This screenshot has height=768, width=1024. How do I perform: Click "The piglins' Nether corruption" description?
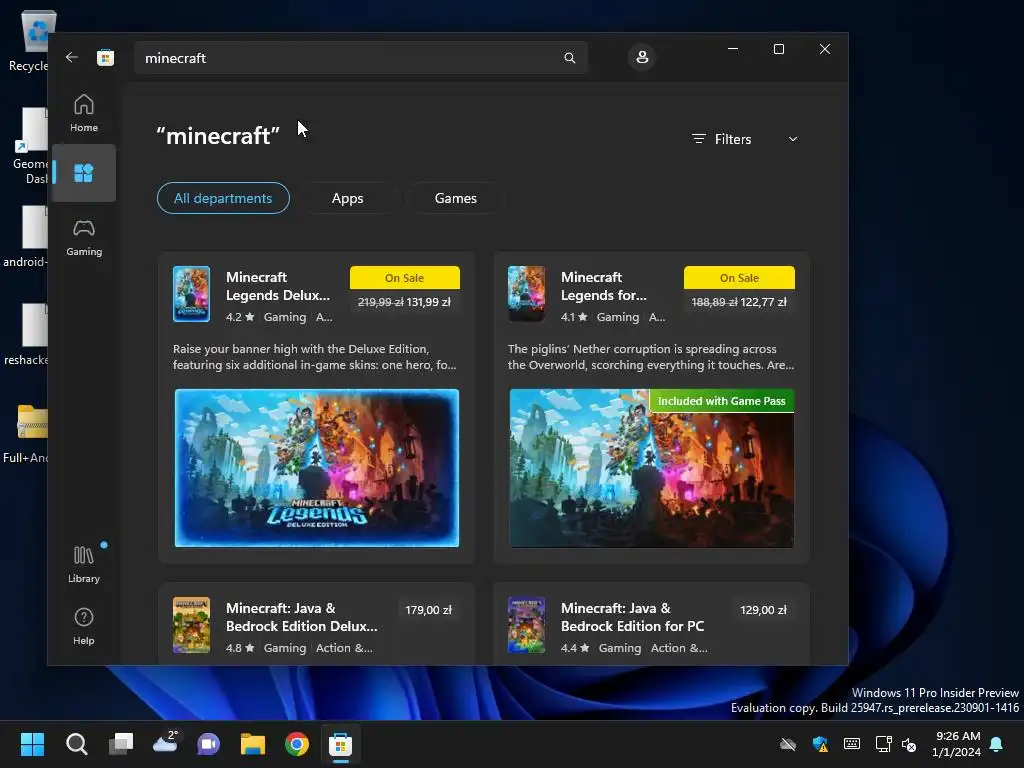(x=651, y=357)
